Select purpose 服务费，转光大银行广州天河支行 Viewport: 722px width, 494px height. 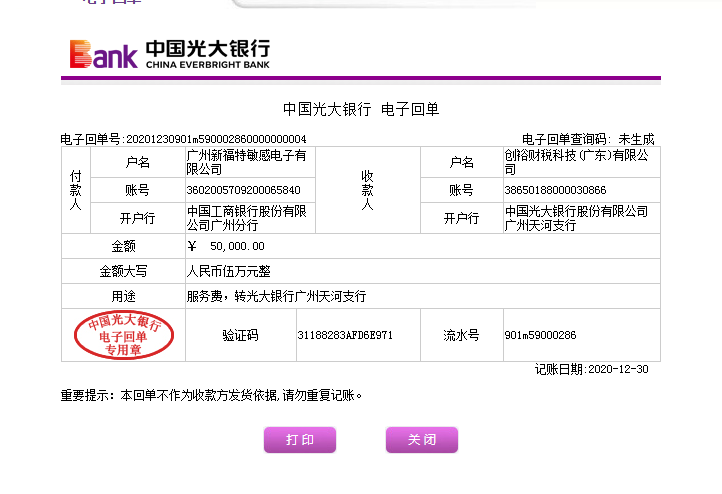pyautogui.click(x=276, y=296)
